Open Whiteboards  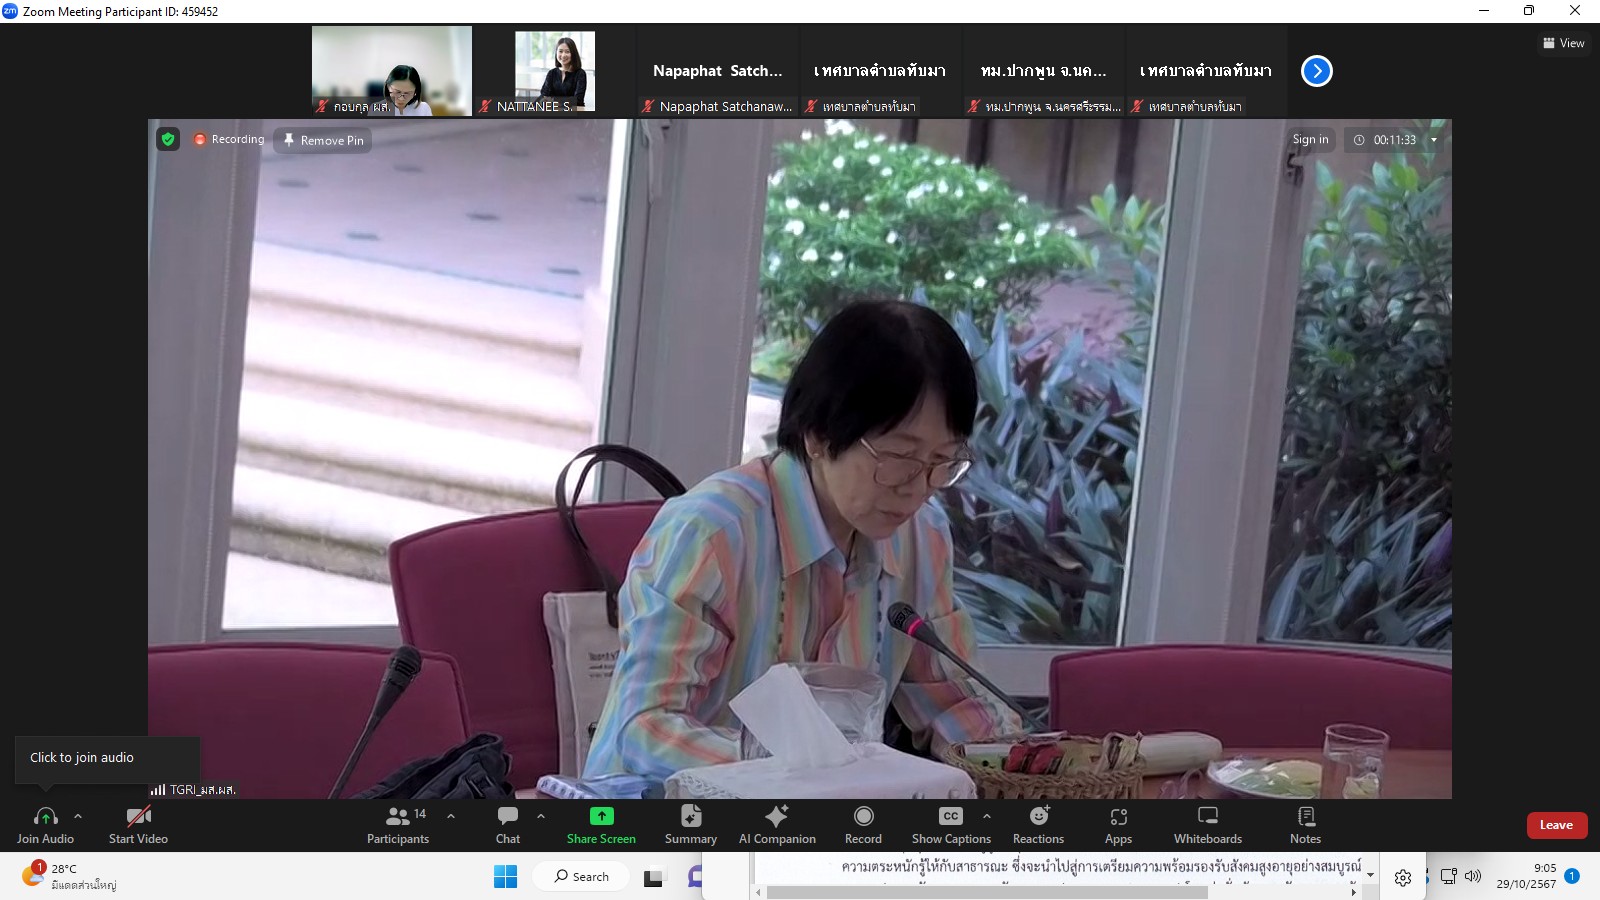point(1208,825)
